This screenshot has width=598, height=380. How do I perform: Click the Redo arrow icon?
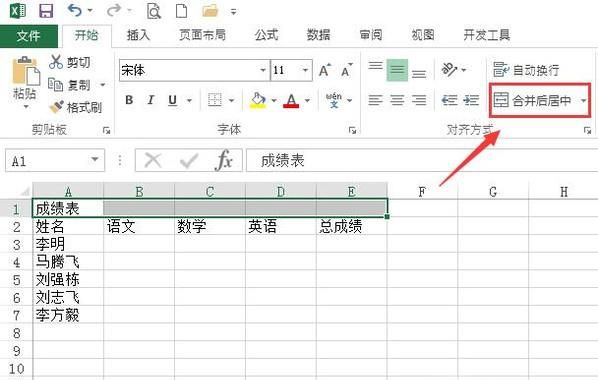(x=113, y=10)
